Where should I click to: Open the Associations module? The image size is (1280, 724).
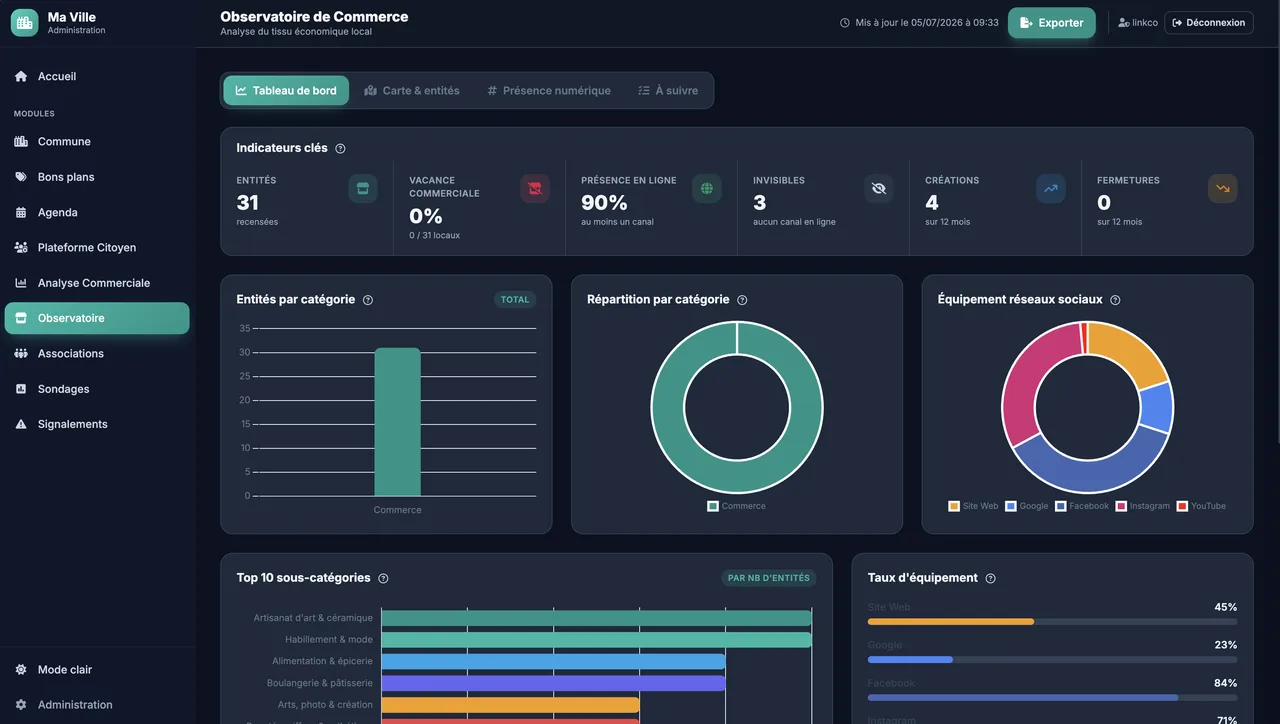[x=97, y=353]
